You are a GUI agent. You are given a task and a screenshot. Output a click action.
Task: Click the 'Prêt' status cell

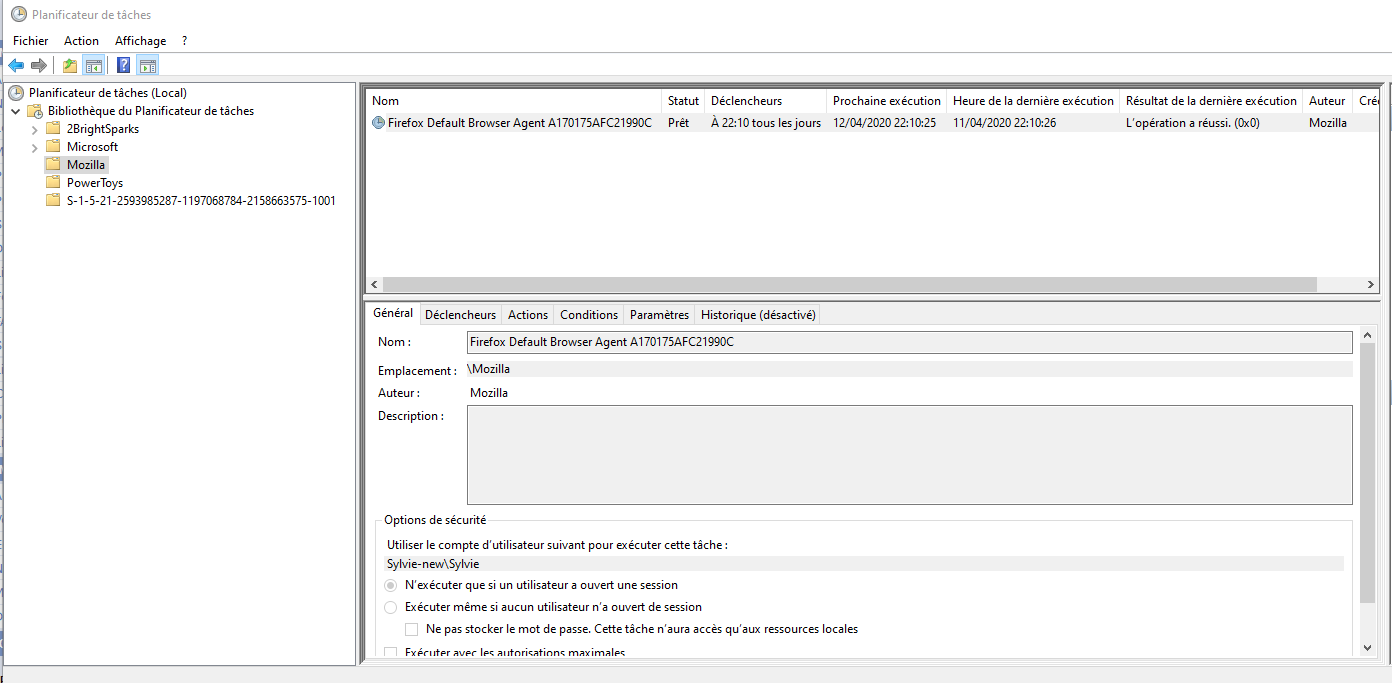pyautogui.click(x=678, y=123)
